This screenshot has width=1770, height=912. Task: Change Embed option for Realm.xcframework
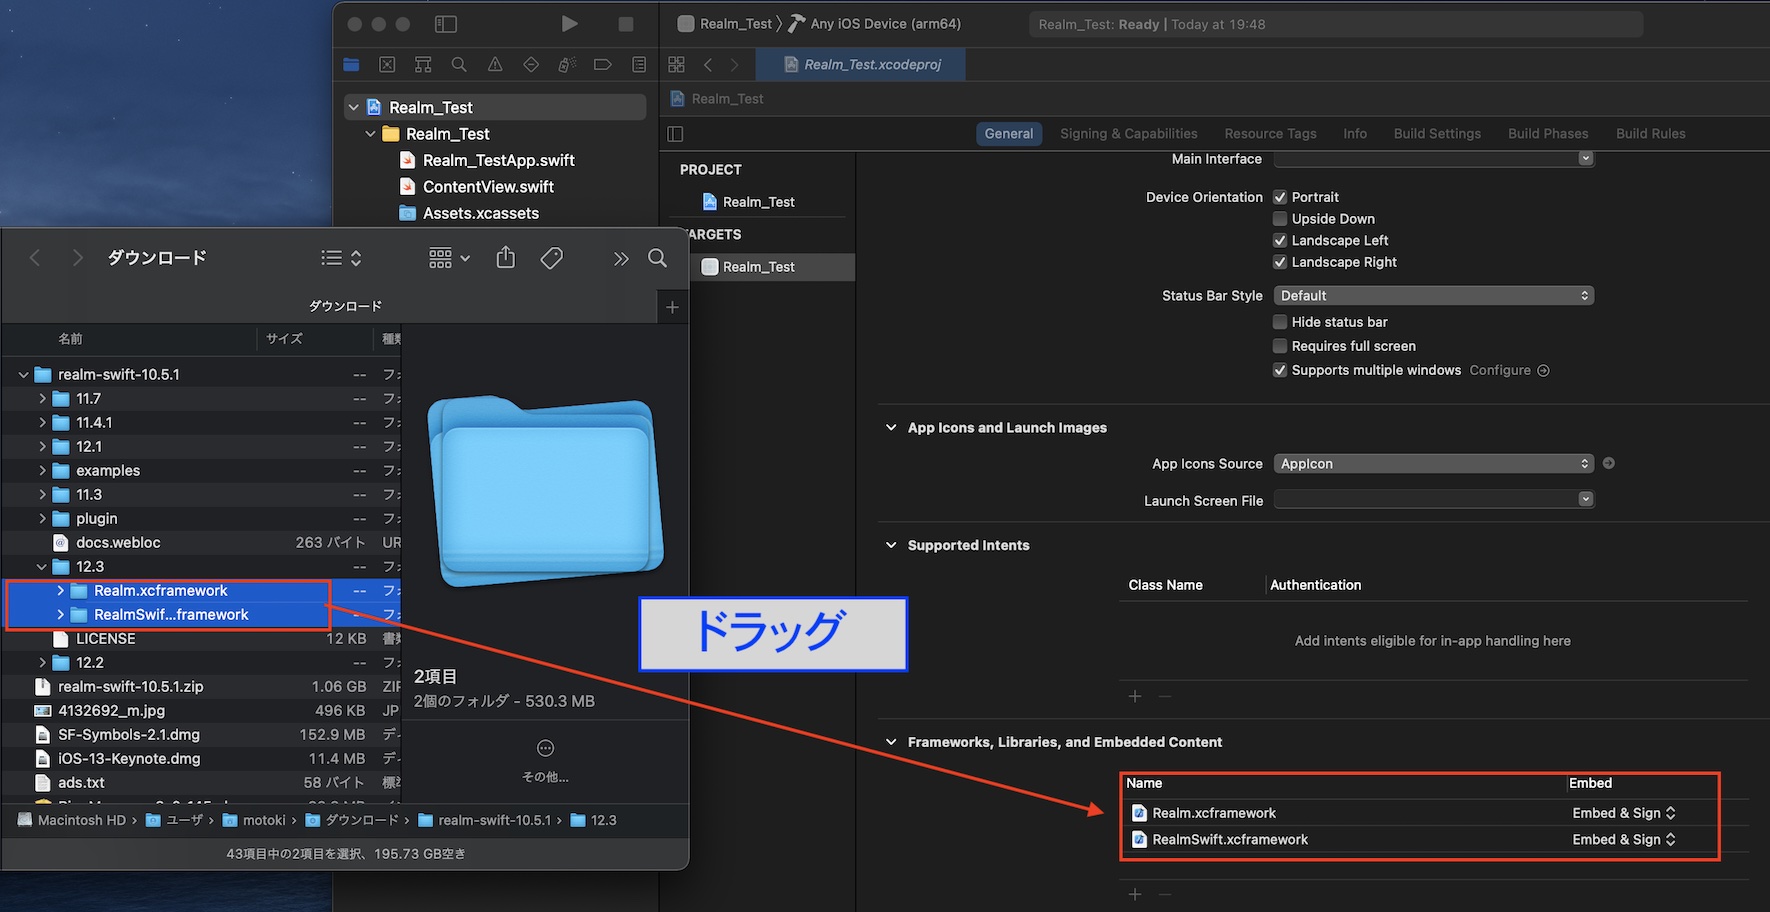pos(1623,813)
